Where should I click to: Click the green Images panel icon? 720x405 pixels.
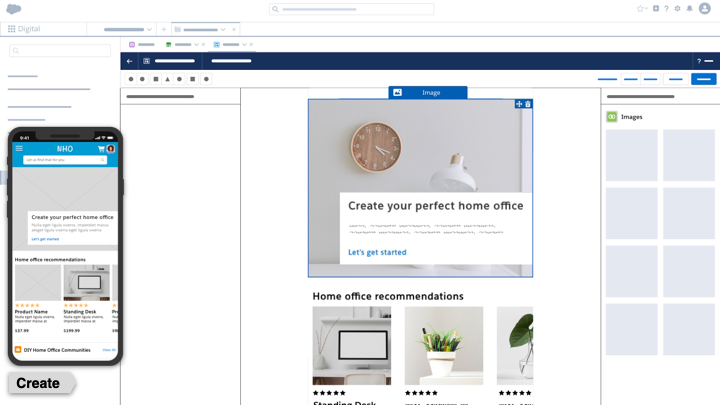pos(612,117)
